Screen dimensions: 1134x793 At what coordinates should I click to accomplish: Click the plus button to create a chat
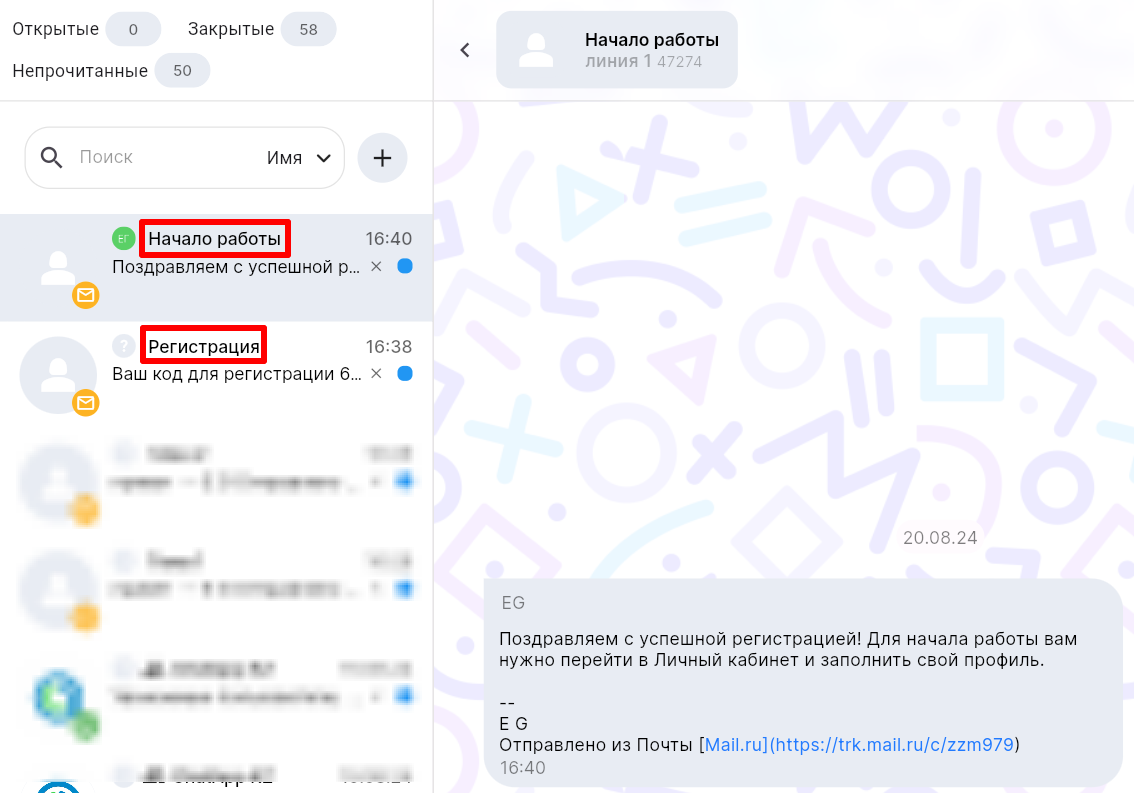click(382, 158)
